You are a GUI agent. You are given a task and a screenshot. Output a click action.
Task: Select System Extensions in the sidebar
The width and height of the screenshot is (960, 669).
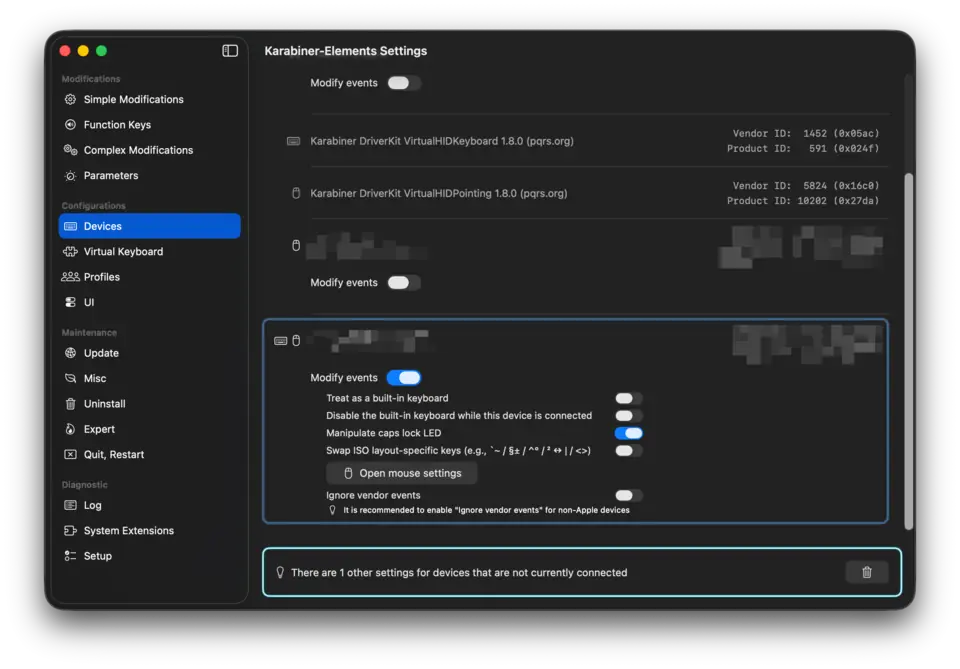[x=149, y=531]
